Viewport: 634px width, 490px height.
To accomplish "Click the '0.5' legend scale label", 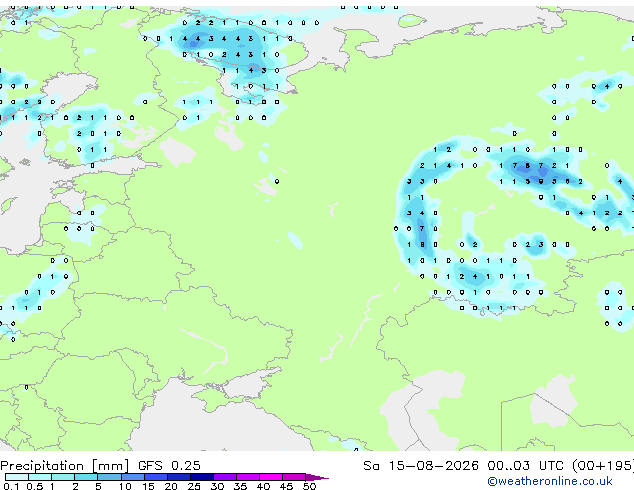I will 35,486.
